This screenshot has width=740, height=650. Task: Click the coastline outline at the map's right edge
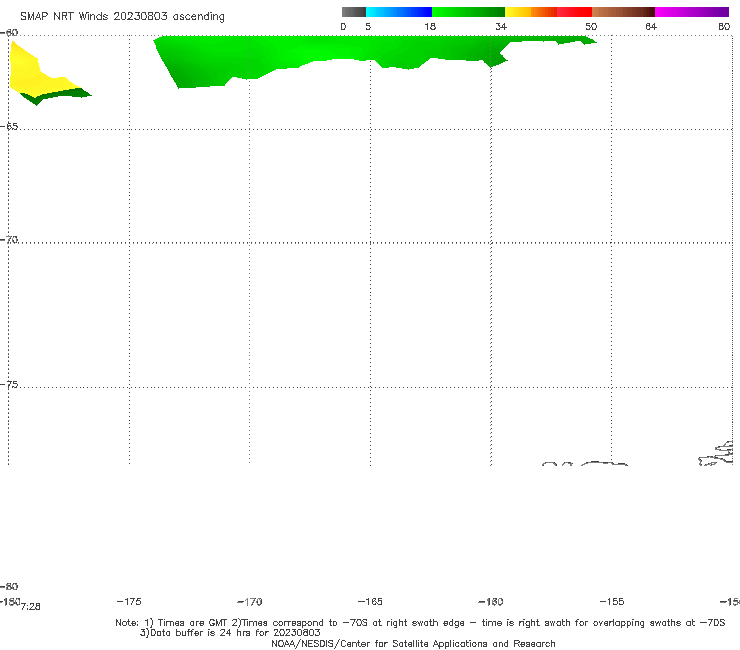point(716,454)
